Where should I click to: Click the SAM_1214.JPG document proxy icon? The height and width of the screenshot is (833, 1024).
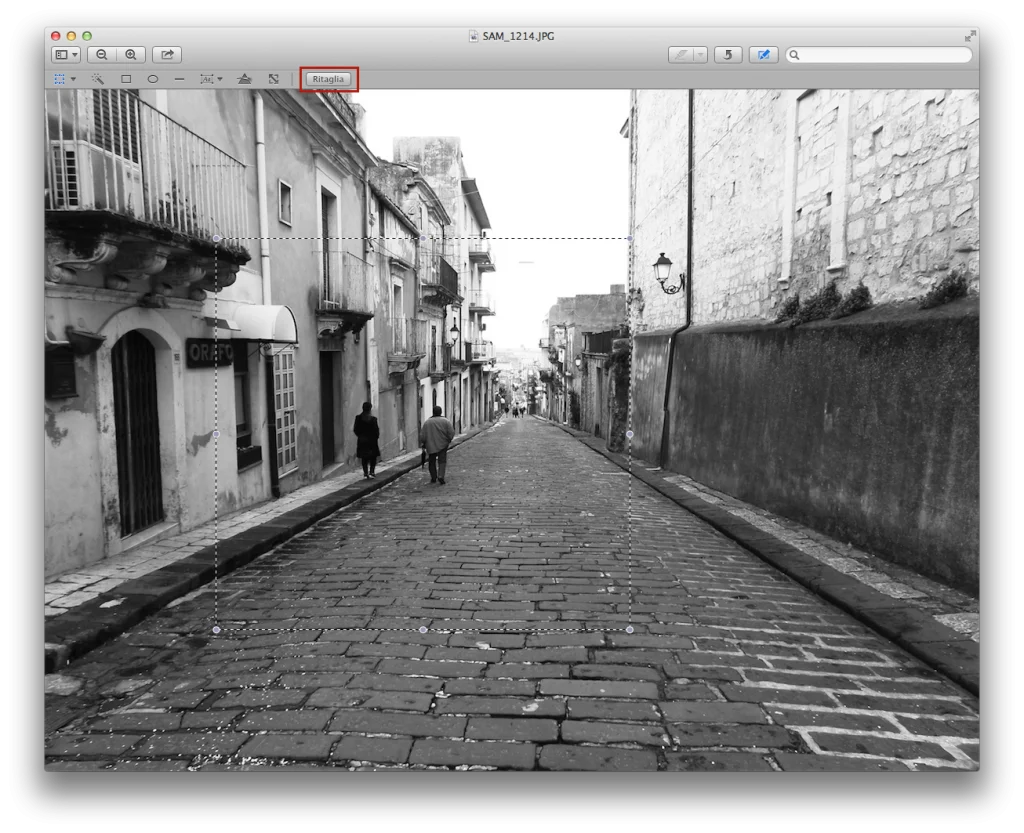click(x=473, y=36)
